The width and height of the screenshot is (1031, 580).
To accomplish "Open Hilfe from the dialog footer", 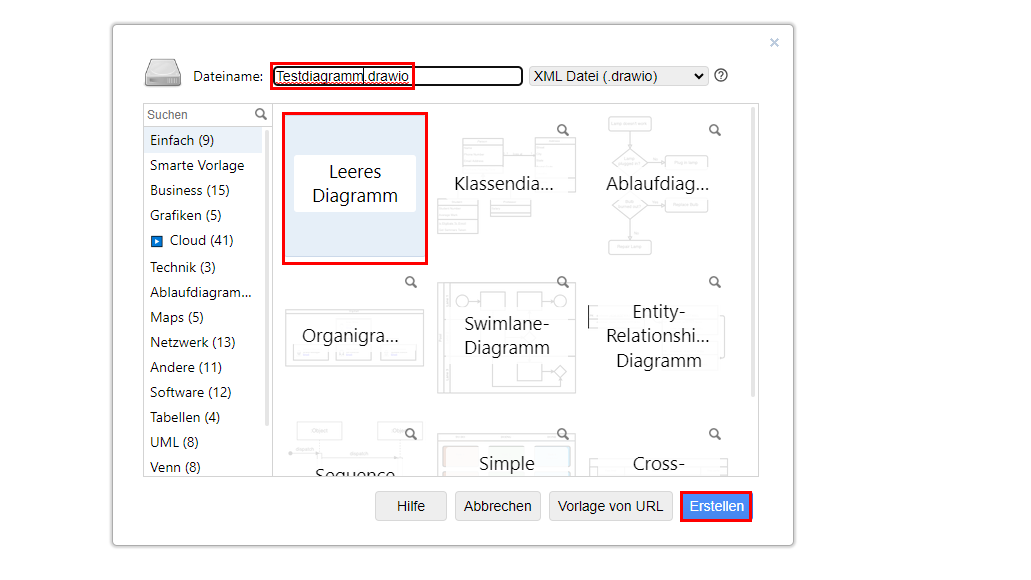I will pos(410,506).
